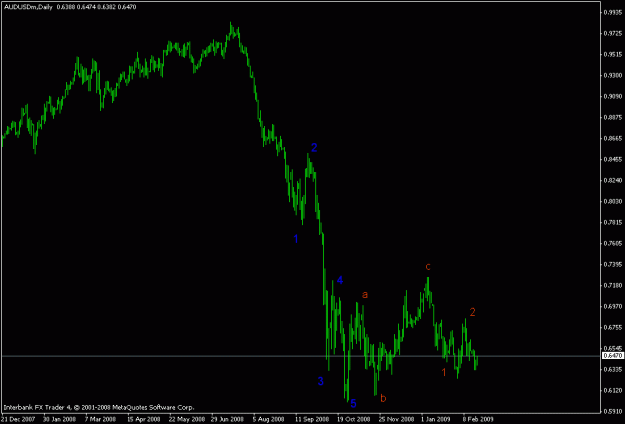Viewport: 625px width, 424px height.
Task: Click the 0.9300 price axis label
Action: tap(613, 75)
